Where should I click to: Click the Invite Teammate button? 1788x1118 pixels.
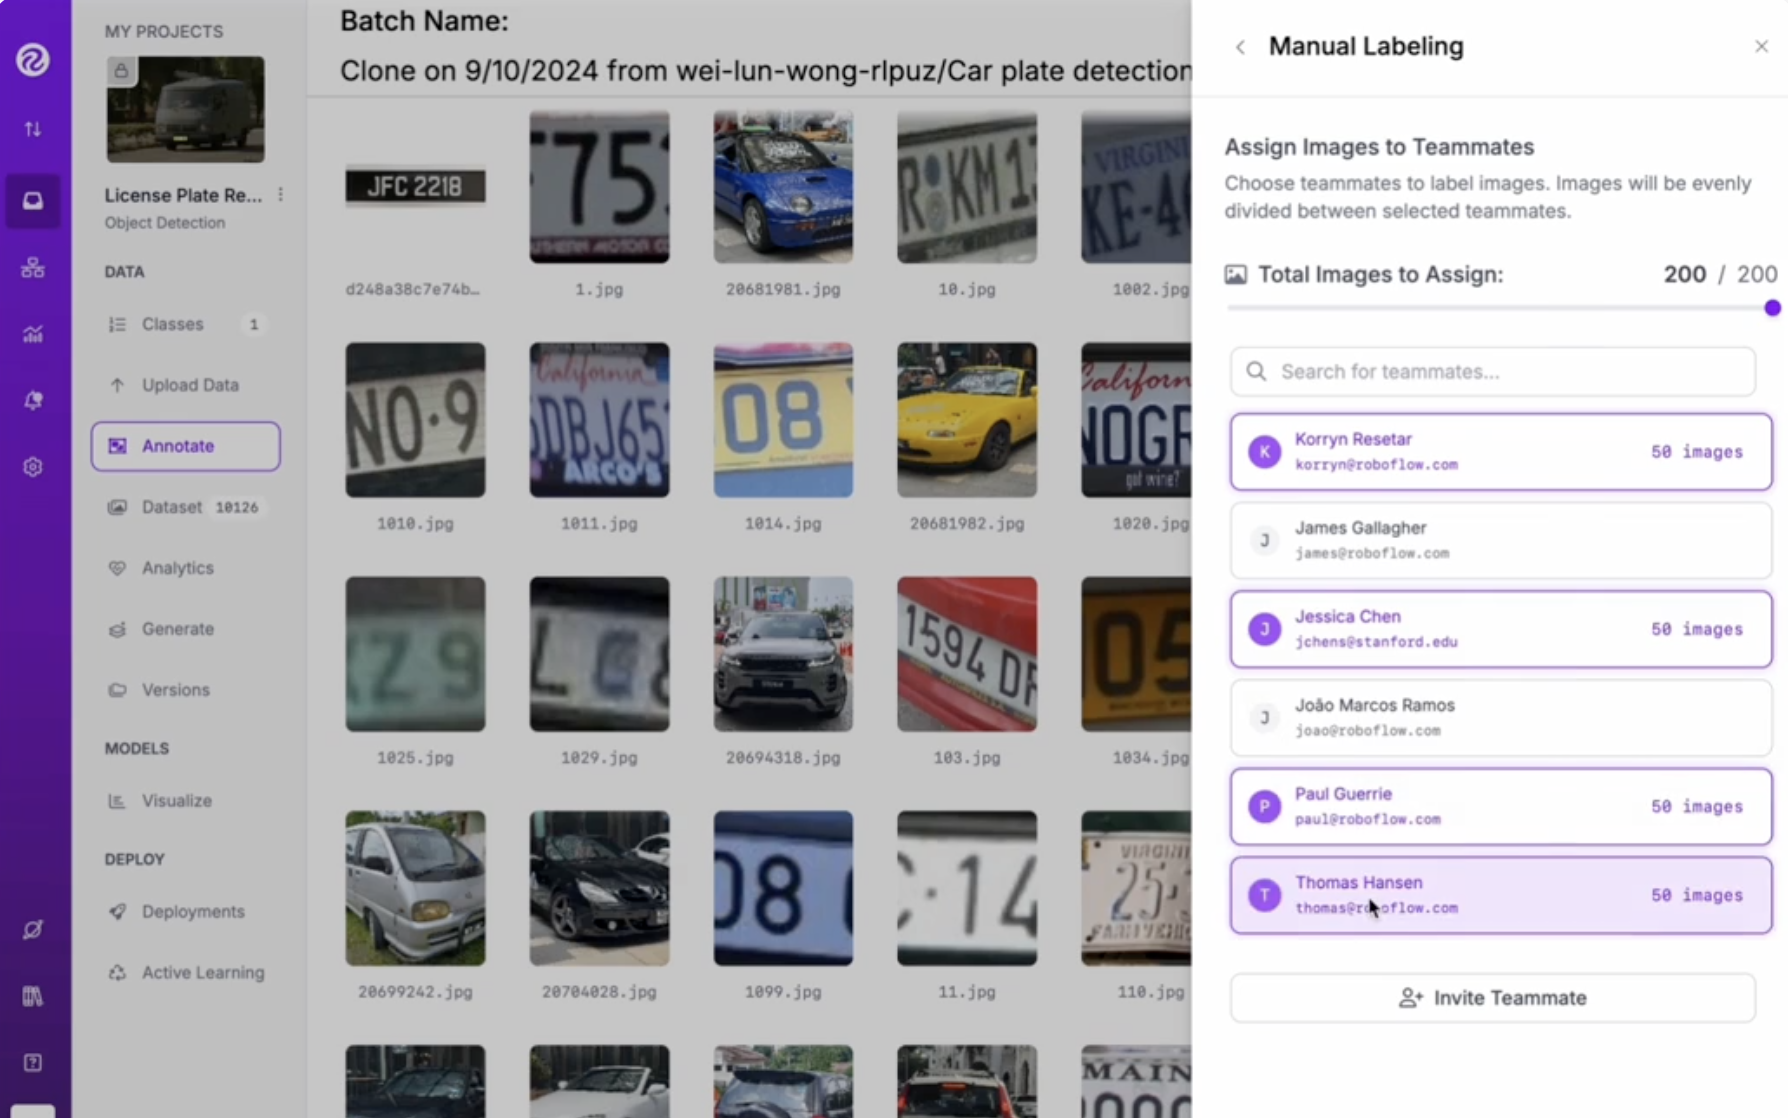coord(1493,998)
